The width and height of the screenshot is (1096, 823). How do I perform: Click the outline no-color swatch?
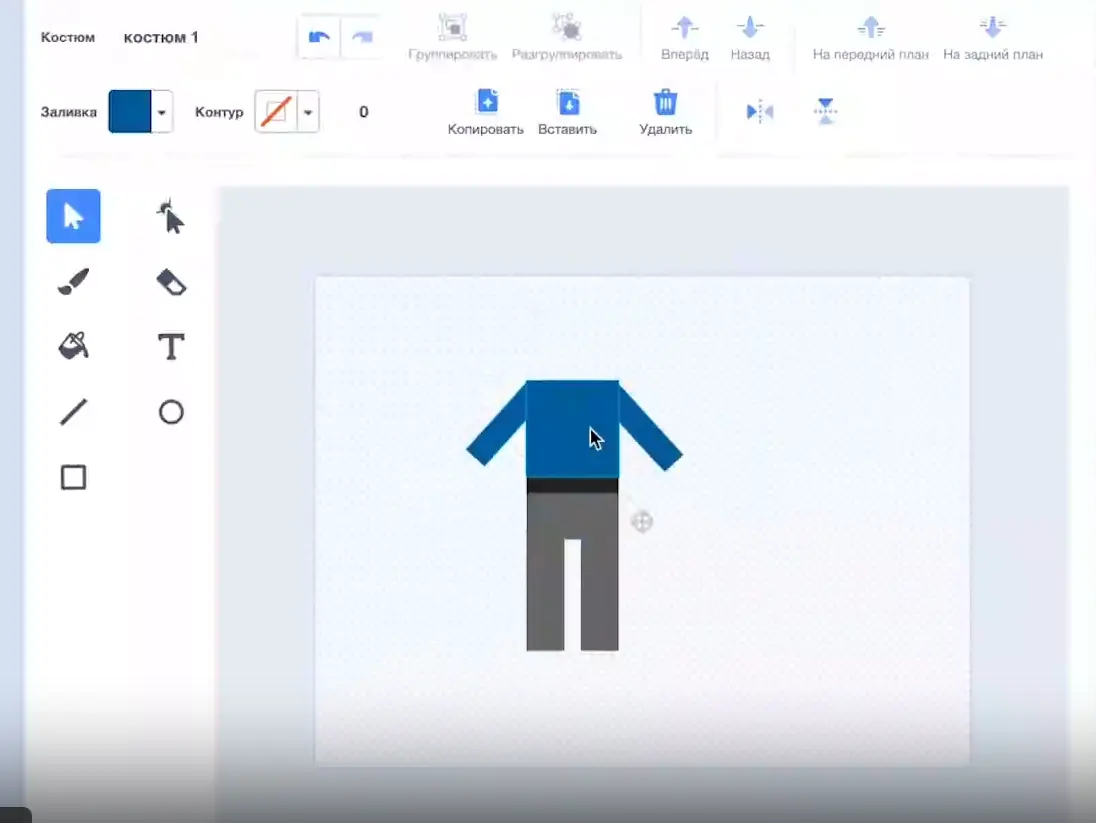pyautogui.click(x=276, y=112)
